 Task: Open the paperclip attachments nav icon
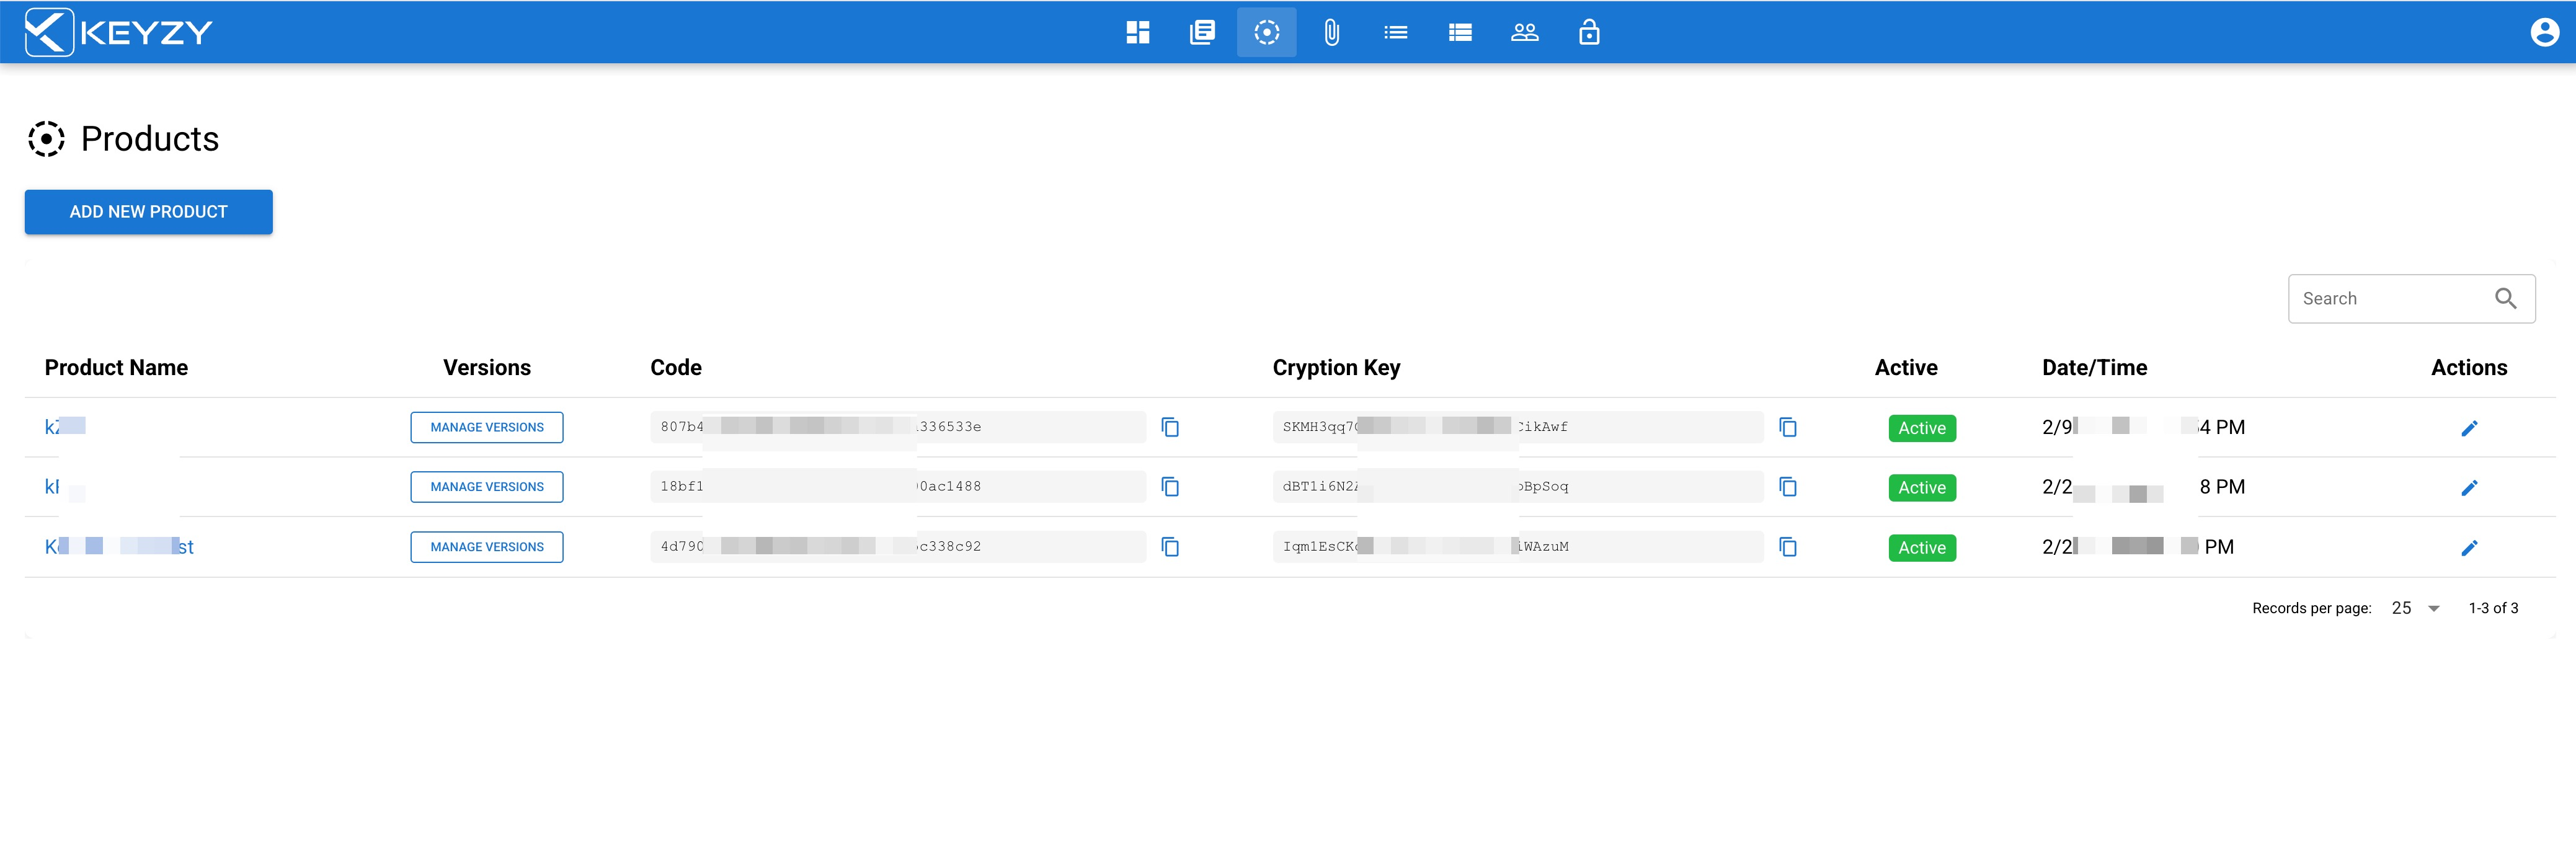tap(1331, 33)
